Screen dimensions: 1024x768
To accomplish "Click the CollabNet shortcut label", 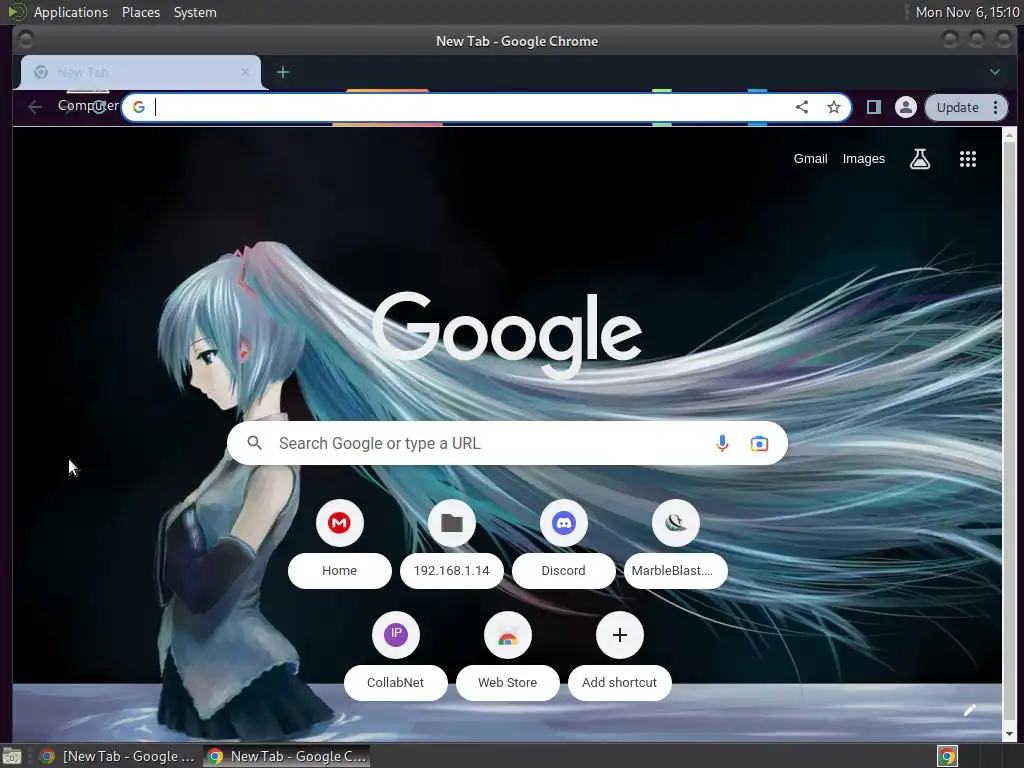I will tap(396, 682).
